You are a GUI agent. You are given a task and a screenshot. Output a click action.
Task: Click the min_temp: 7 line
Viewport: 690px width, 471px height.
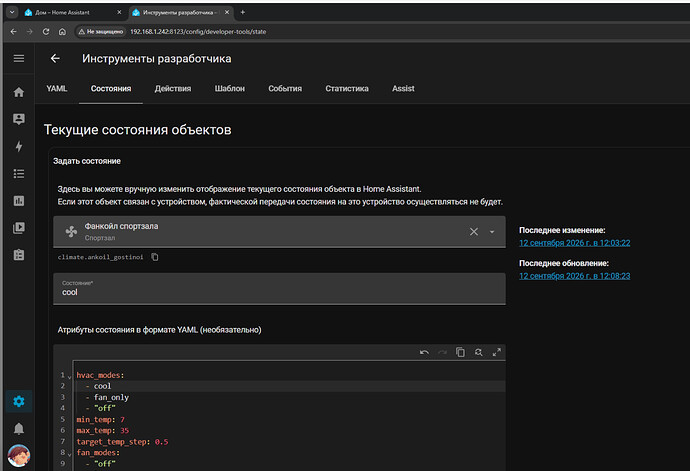tap(100, 419)
